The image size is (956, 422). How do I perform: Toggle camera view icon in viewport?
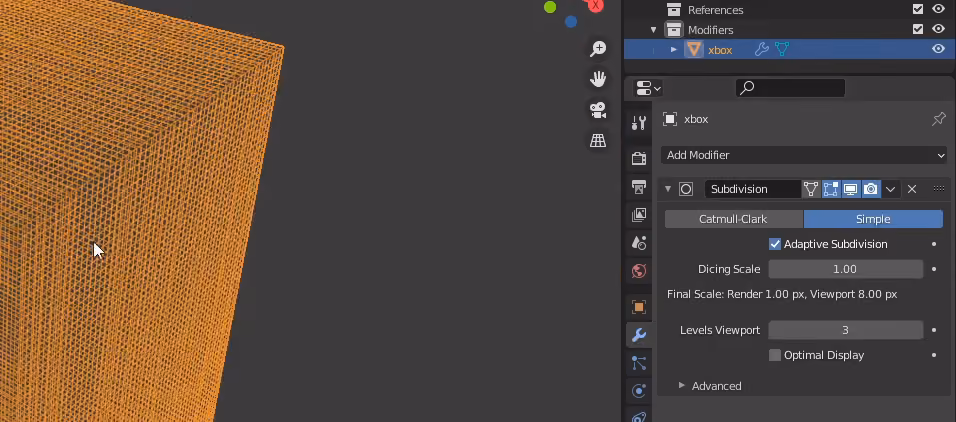[598, 110]
